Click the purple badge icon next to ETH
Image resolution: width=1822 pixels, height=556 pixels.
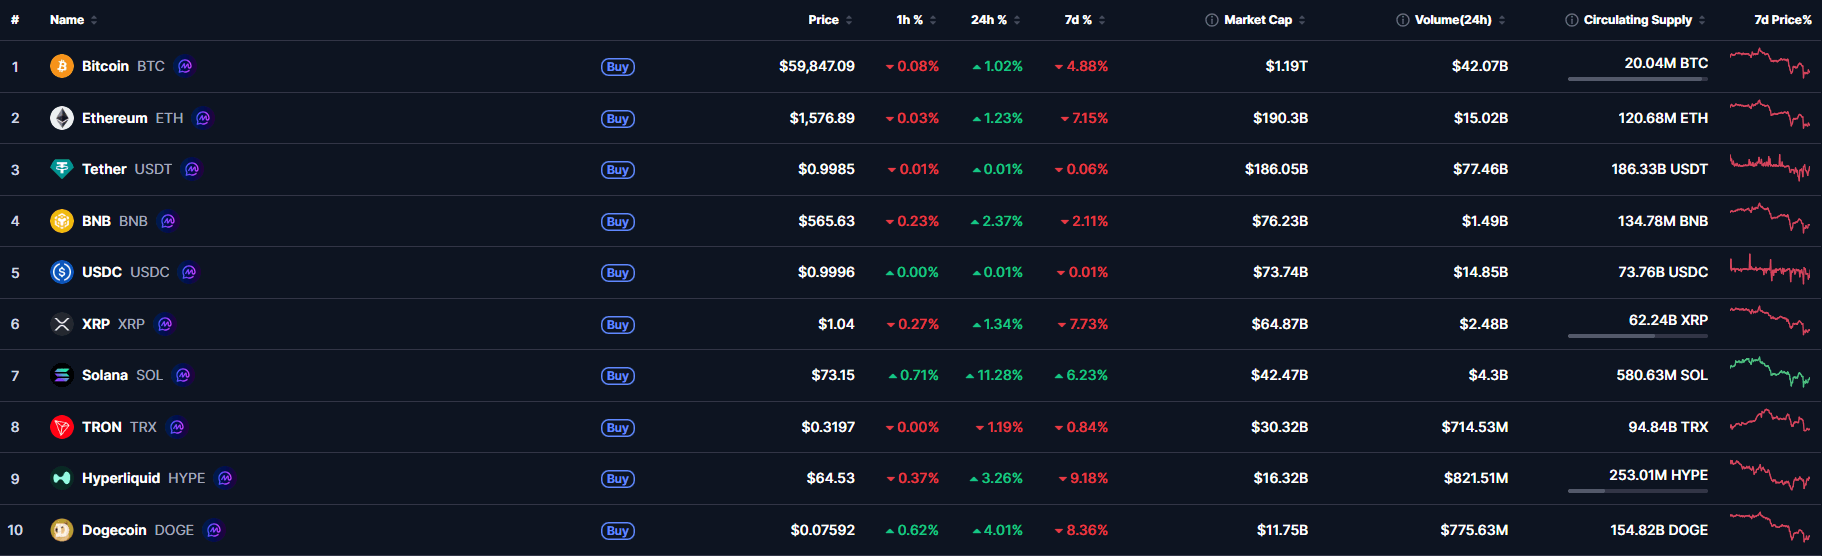[203, 118]
